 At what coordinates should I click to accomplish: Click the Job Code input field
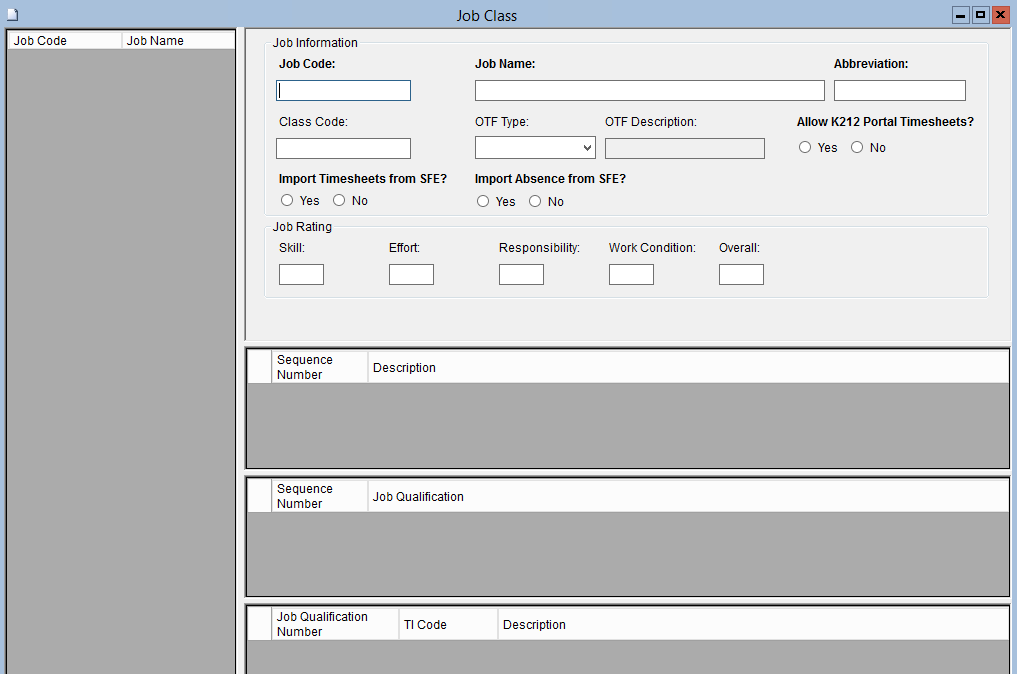point(343,91)
